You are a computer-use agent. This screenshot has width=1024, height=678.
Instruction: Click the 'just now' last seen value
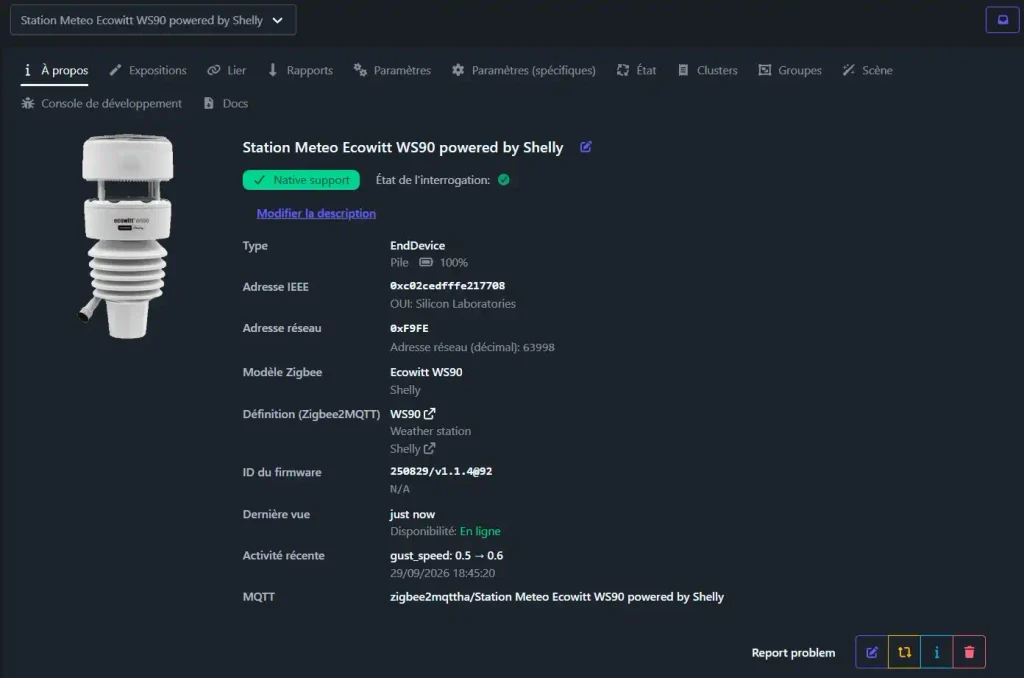click(x=412, y=515)
